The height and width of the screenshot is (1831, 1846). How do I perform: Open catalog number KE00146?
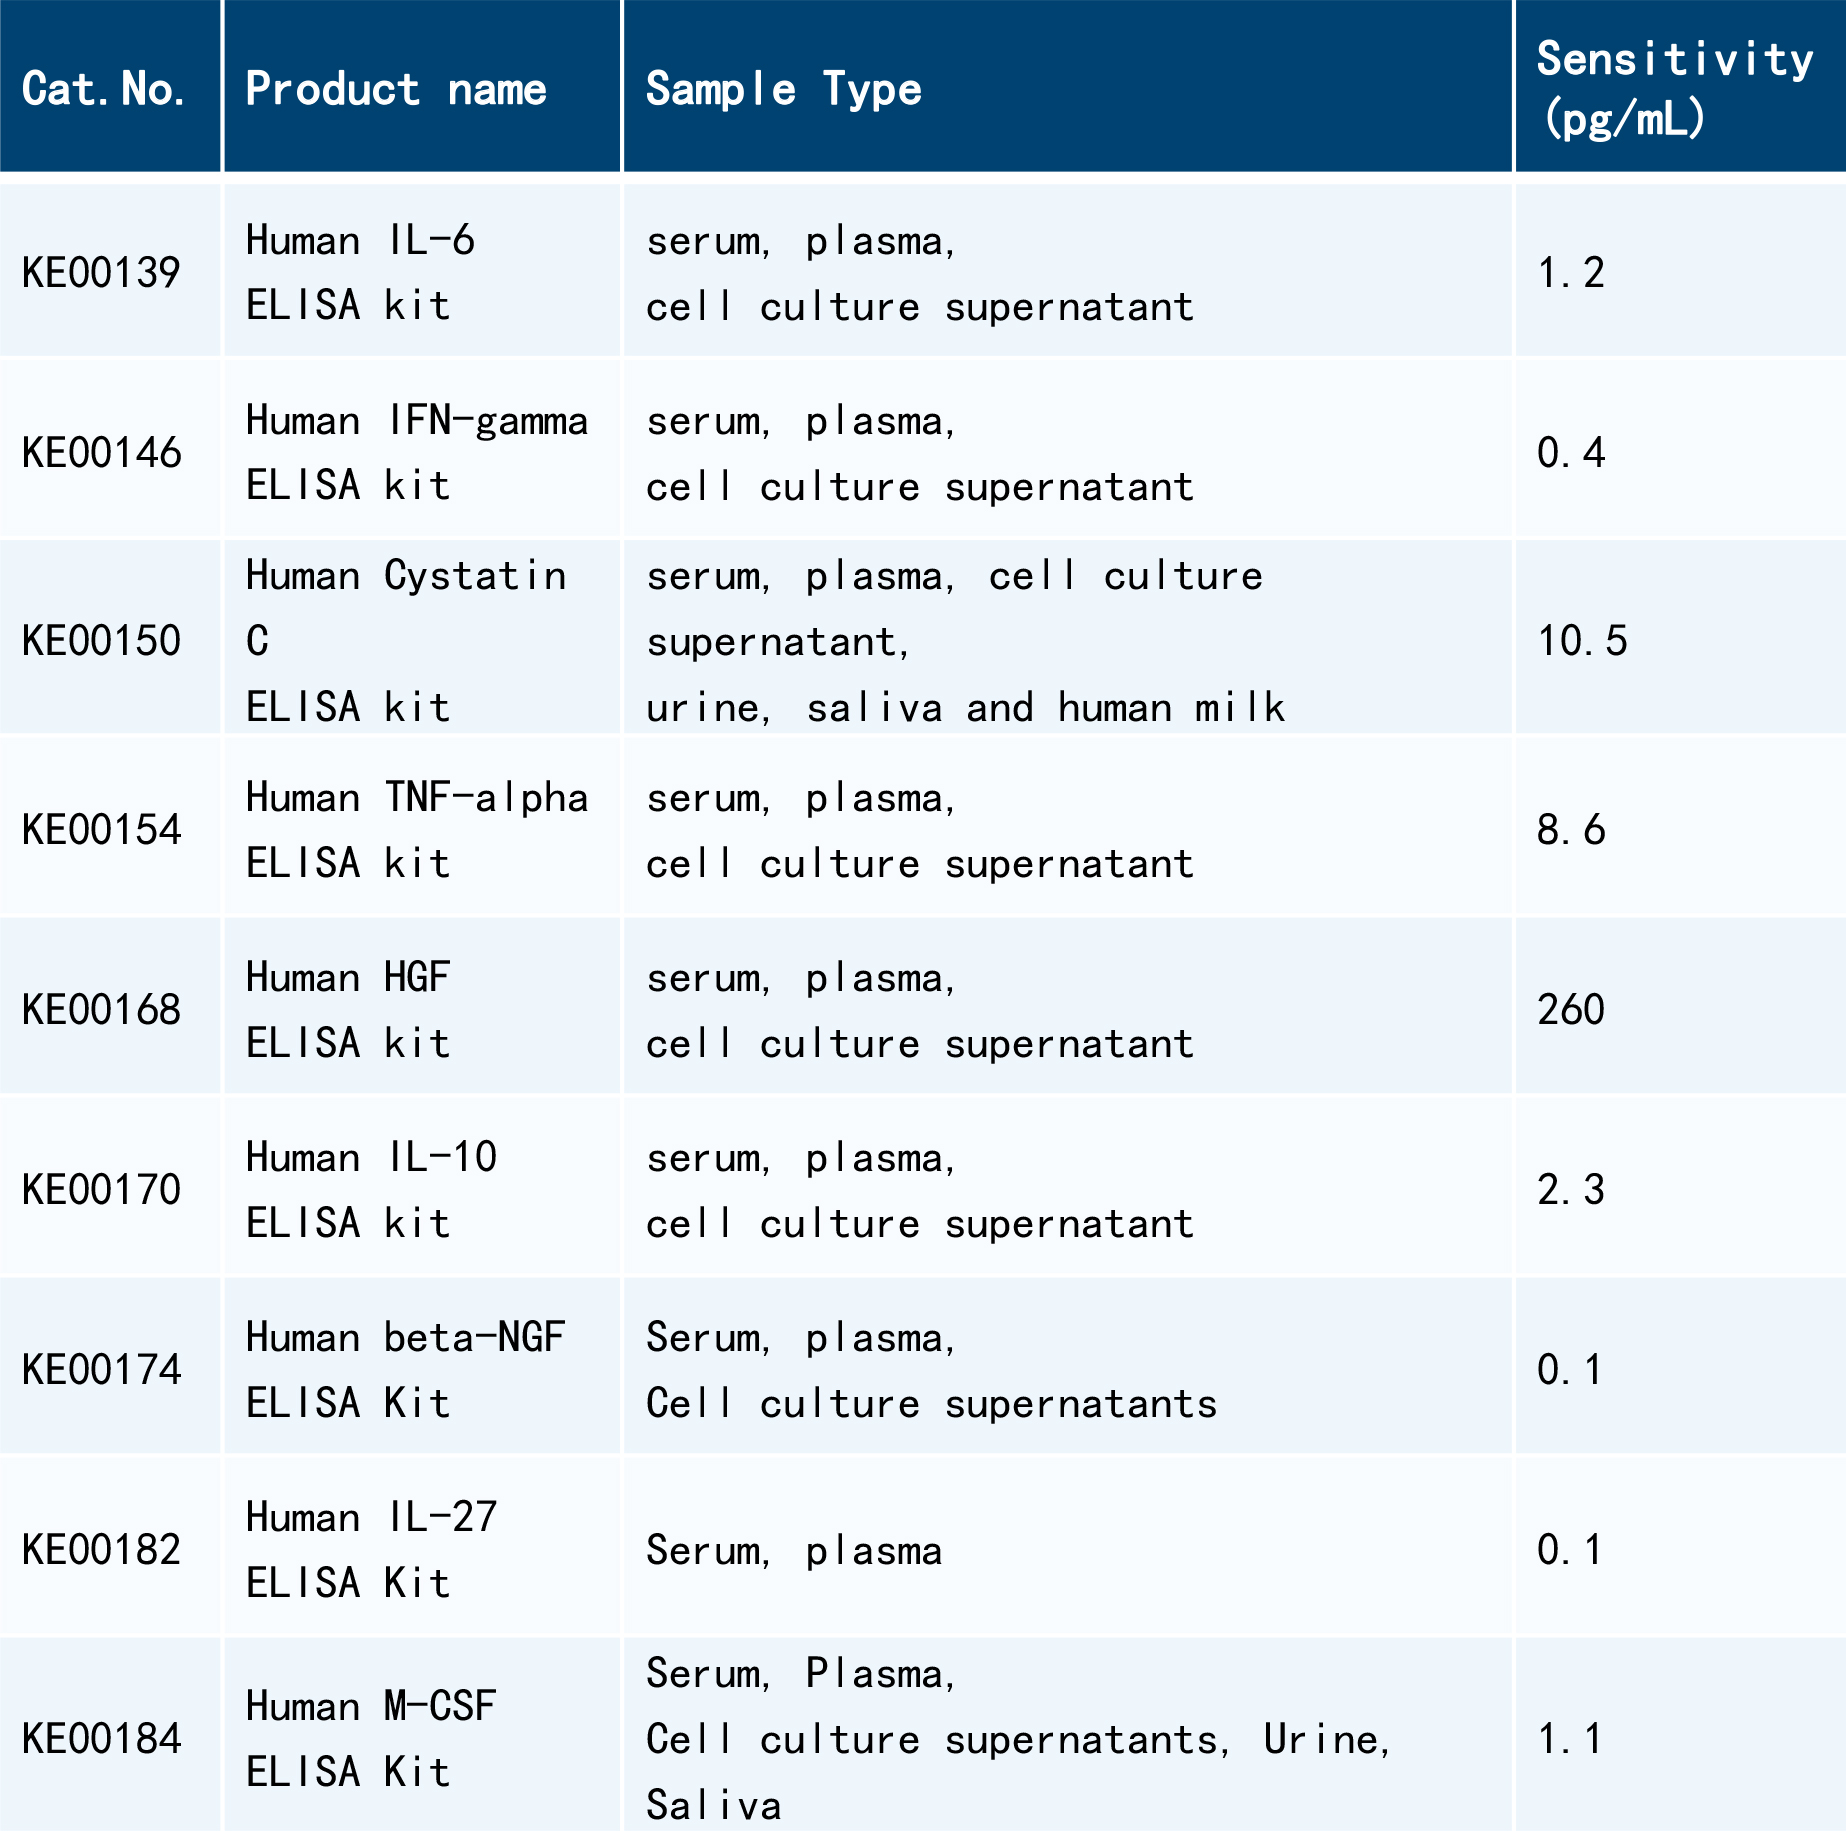101,453
